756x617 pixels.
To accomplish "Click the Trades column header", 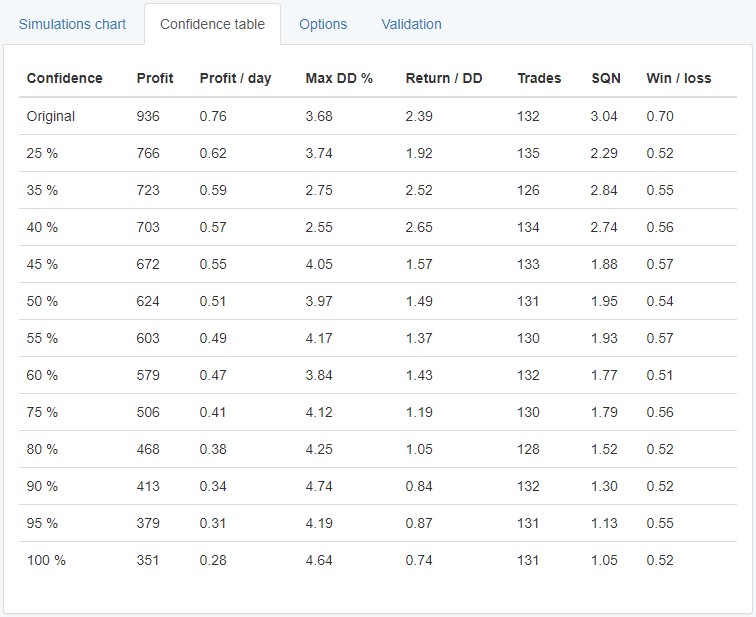I will [539, 78].
